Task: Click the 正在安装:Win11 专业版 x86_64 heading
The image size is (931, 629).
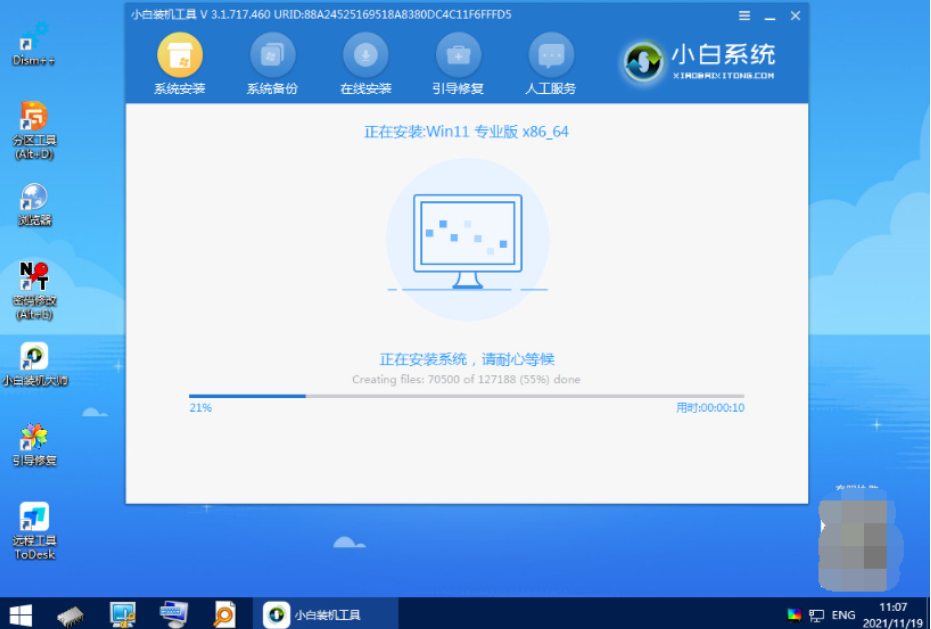Action: 466,132
